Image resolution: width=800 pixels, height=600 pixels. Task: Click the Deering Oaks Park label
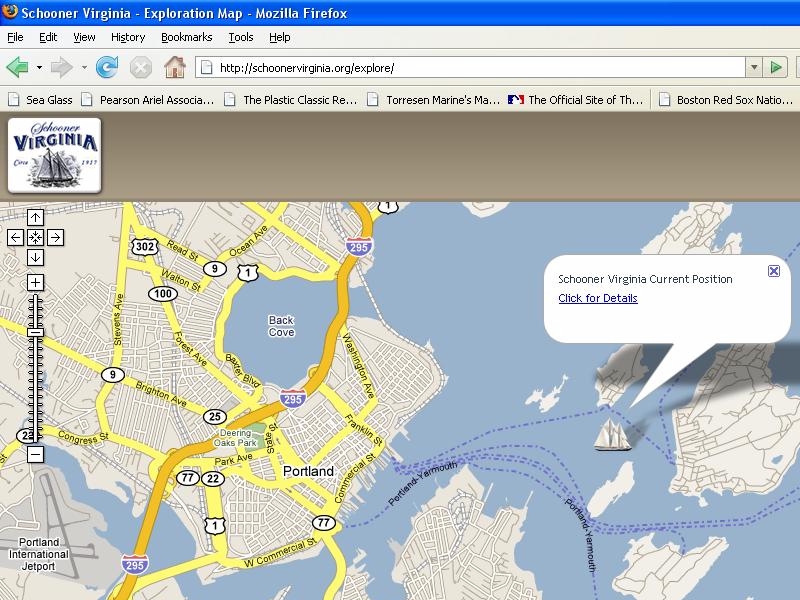coord(235,438)
